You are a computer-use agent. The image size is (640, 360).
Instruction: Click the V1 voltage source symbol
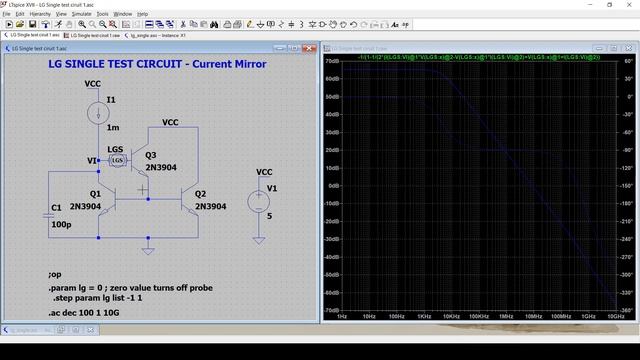(258, 202)
